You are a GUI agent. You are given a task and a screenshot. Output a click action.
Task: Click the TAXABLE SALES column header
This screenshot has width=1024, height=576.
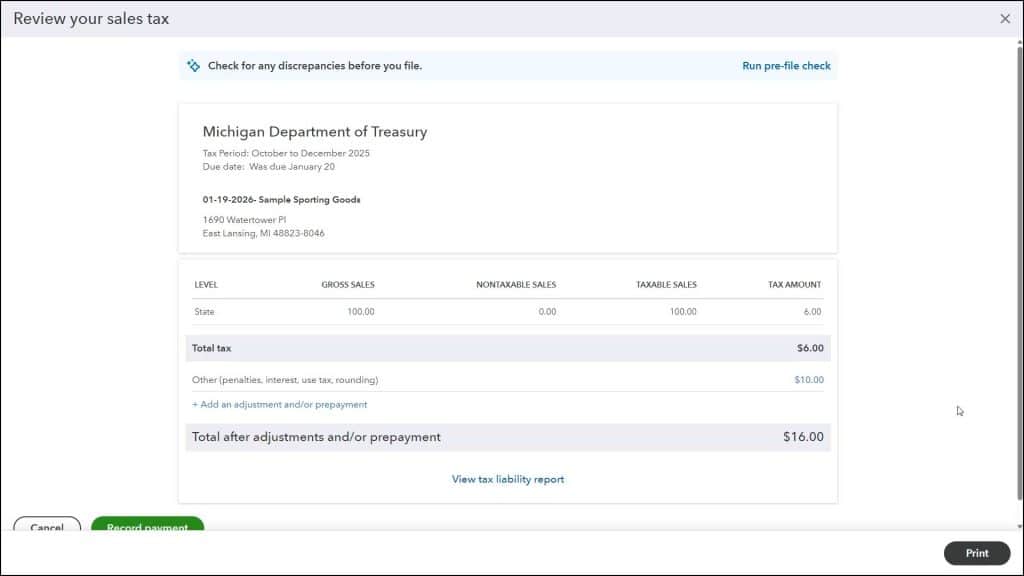(x=665, y=284)
